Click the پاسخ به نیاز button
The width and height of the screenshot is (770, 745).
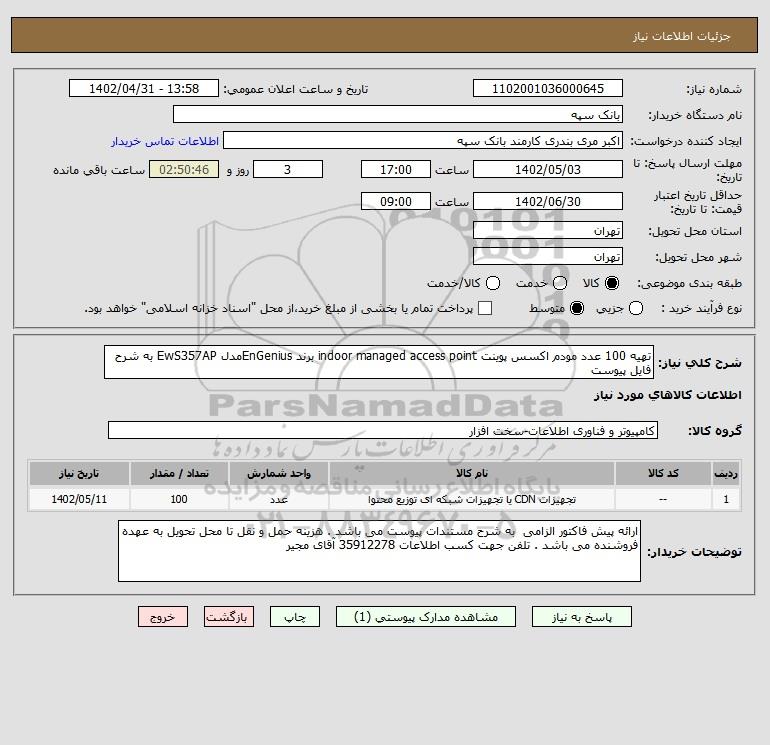coord(581,617)
